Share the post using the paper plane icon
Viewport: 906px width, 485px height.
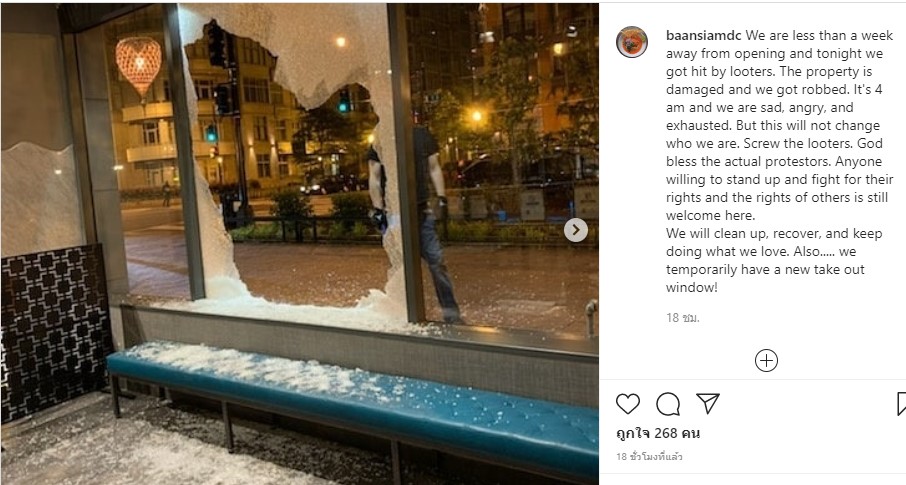[x=708, y=403]
